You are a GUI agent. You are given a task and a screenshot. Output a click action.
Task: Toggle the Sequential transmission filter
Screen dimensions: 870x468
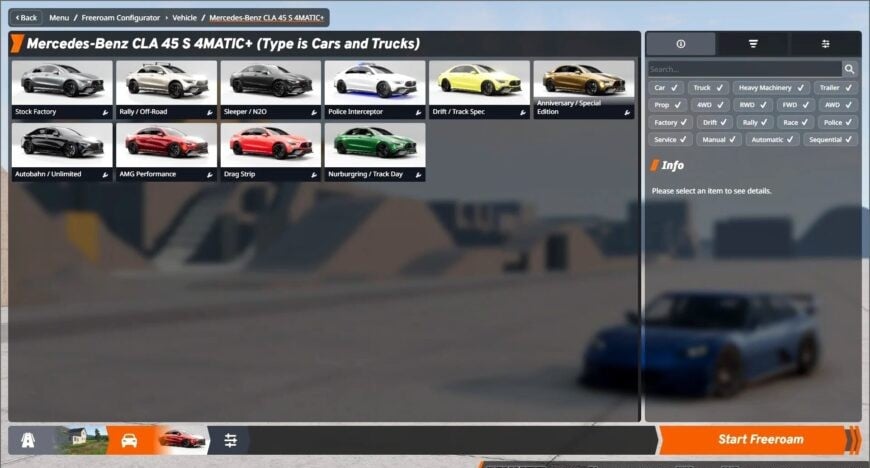(830, 140)
